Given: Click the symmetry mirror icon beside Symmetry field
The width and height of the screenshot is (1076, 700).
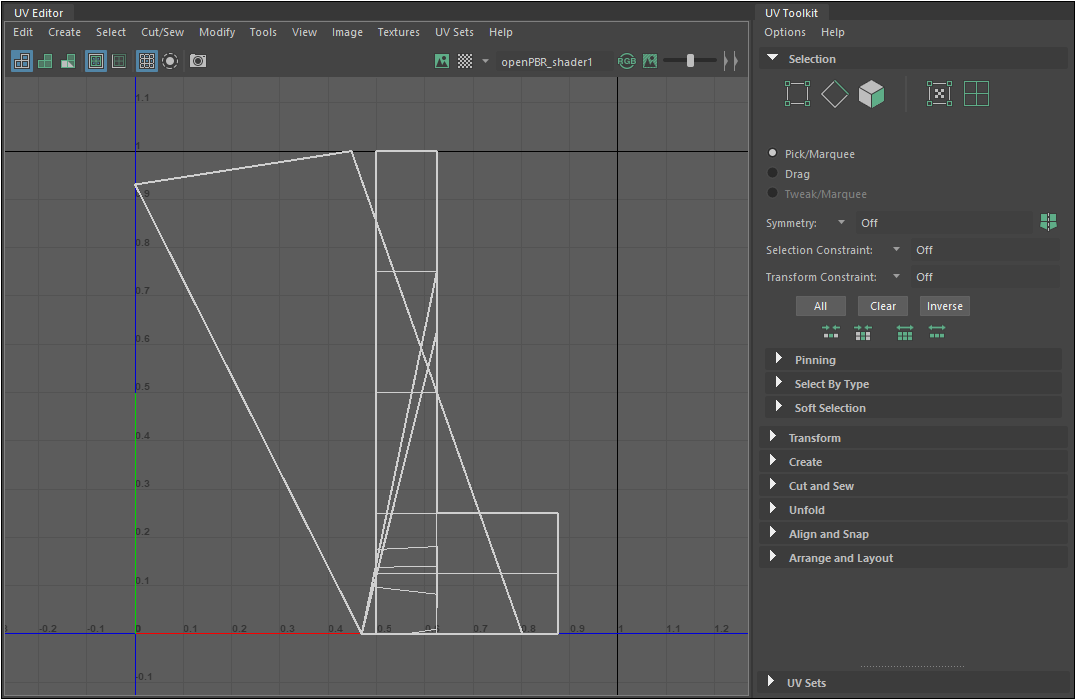Looking at the screenshot, I should point(1048,222).
